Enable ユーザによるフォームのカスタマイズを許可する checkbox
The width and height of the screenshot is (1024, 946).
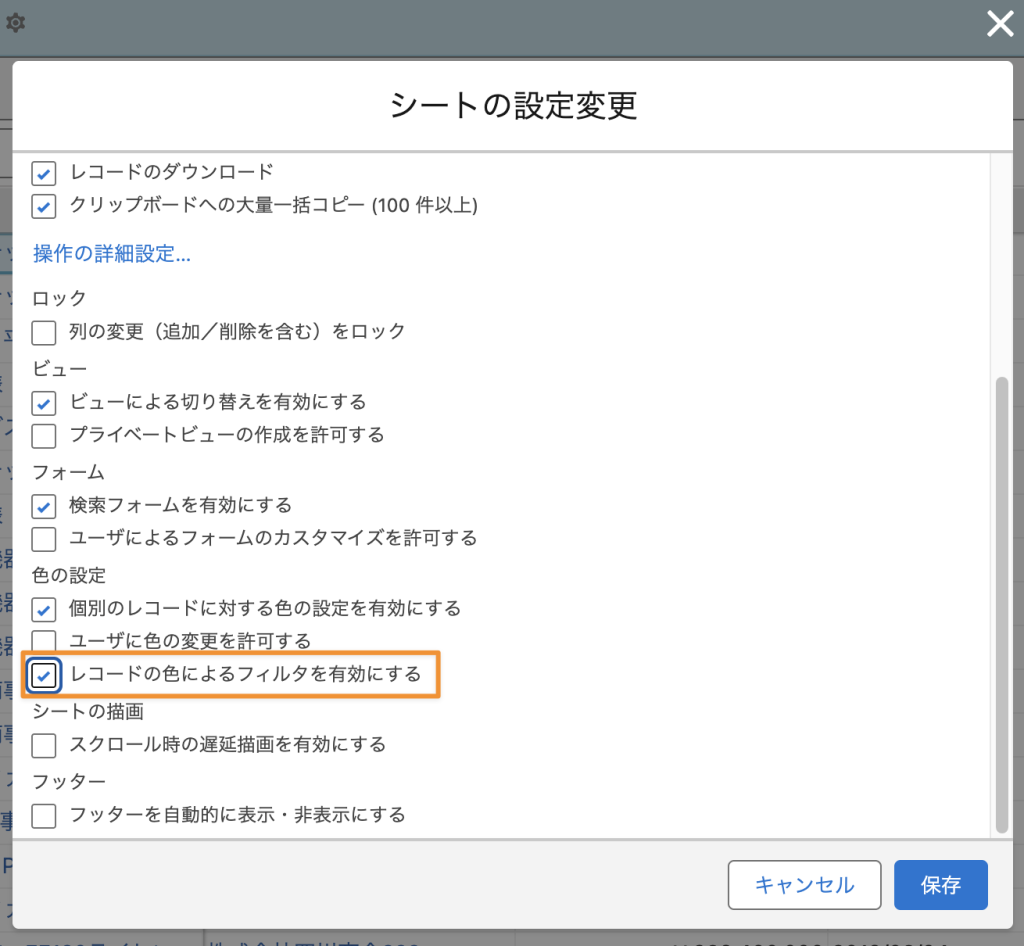[x=44, y=539]
